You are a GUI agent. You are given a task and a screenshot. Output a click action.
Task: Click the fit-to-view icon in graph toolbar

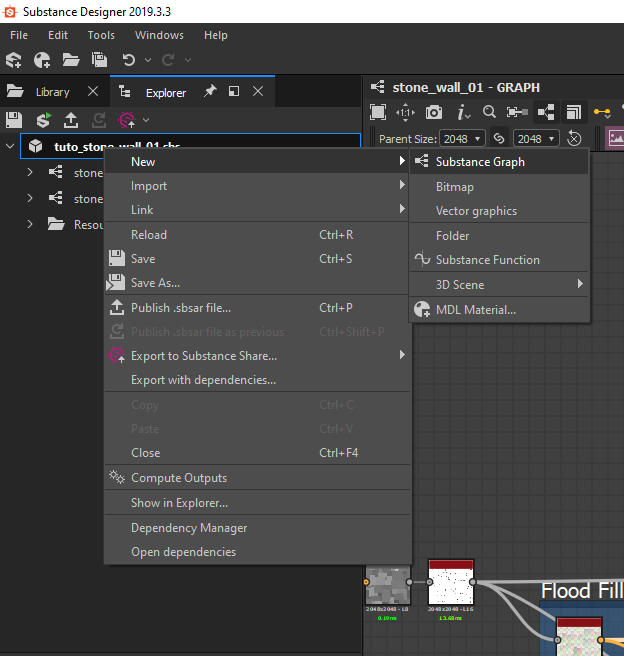(x=378, y=112)
